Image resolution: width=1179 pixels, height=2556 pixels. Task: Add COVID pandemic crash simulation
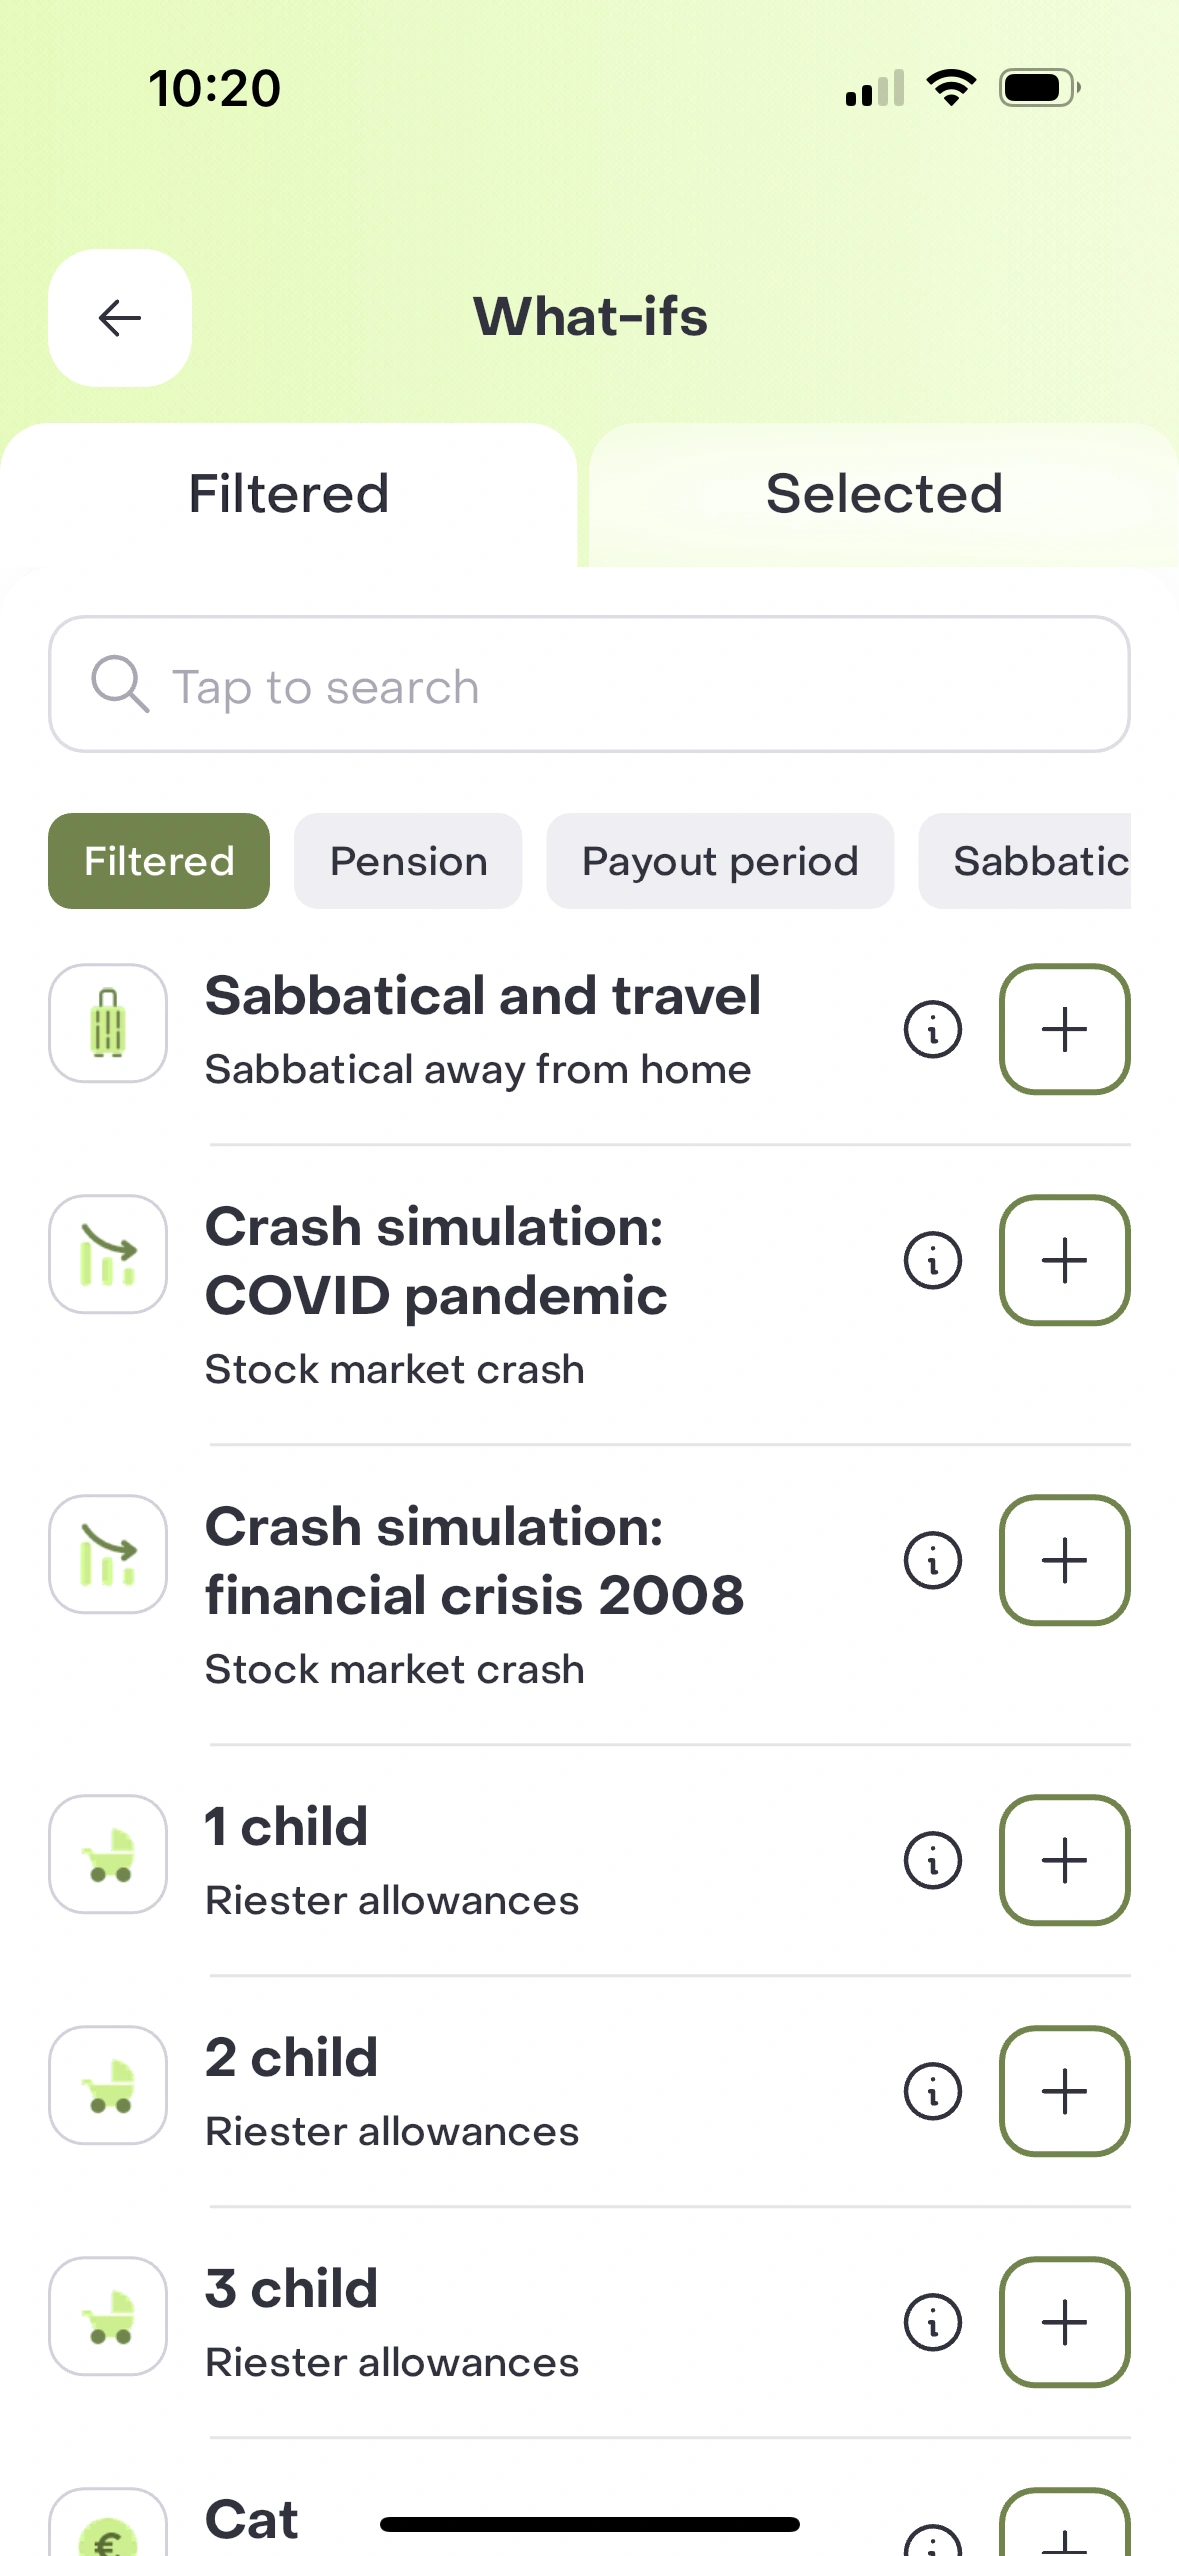coord(1064,1260)
